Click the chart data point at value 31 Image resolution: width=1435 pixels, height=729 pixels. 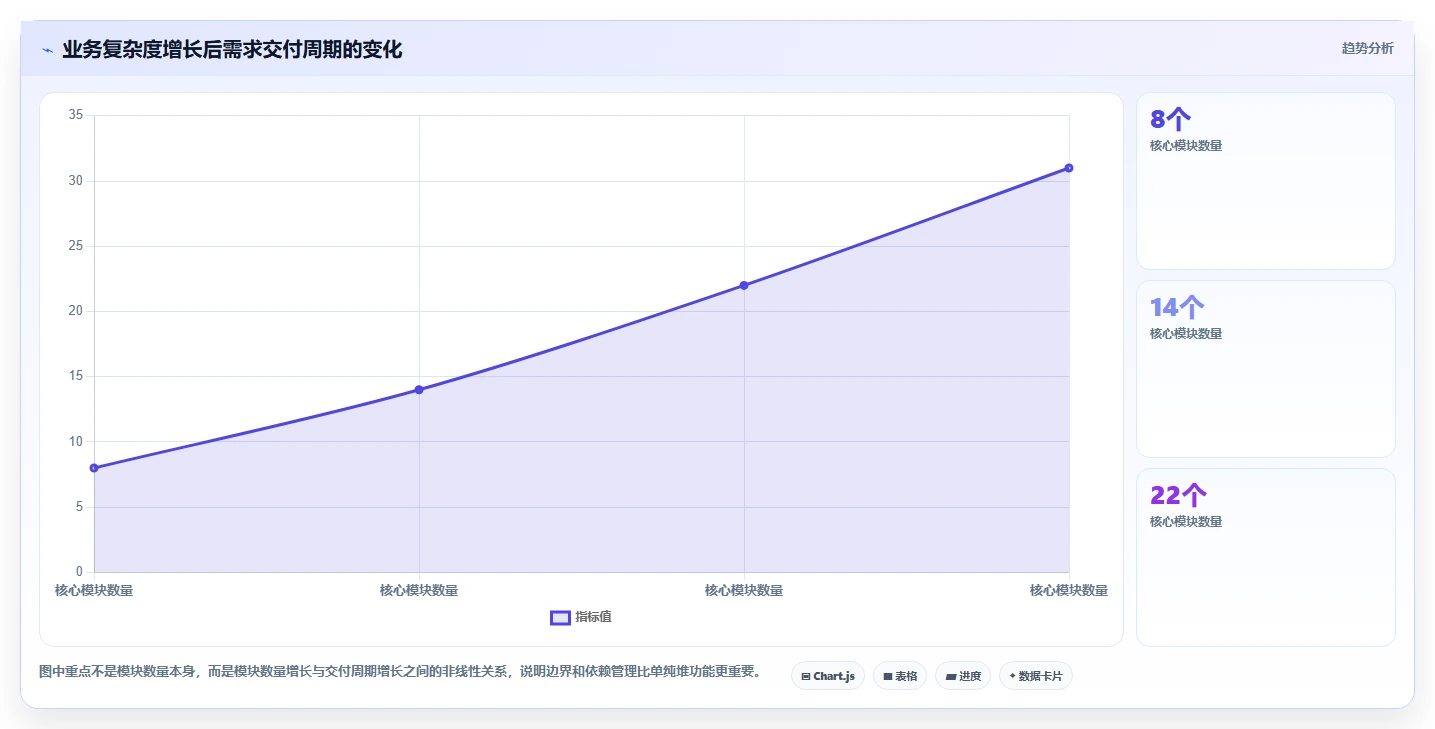[x=1069, y=168]
